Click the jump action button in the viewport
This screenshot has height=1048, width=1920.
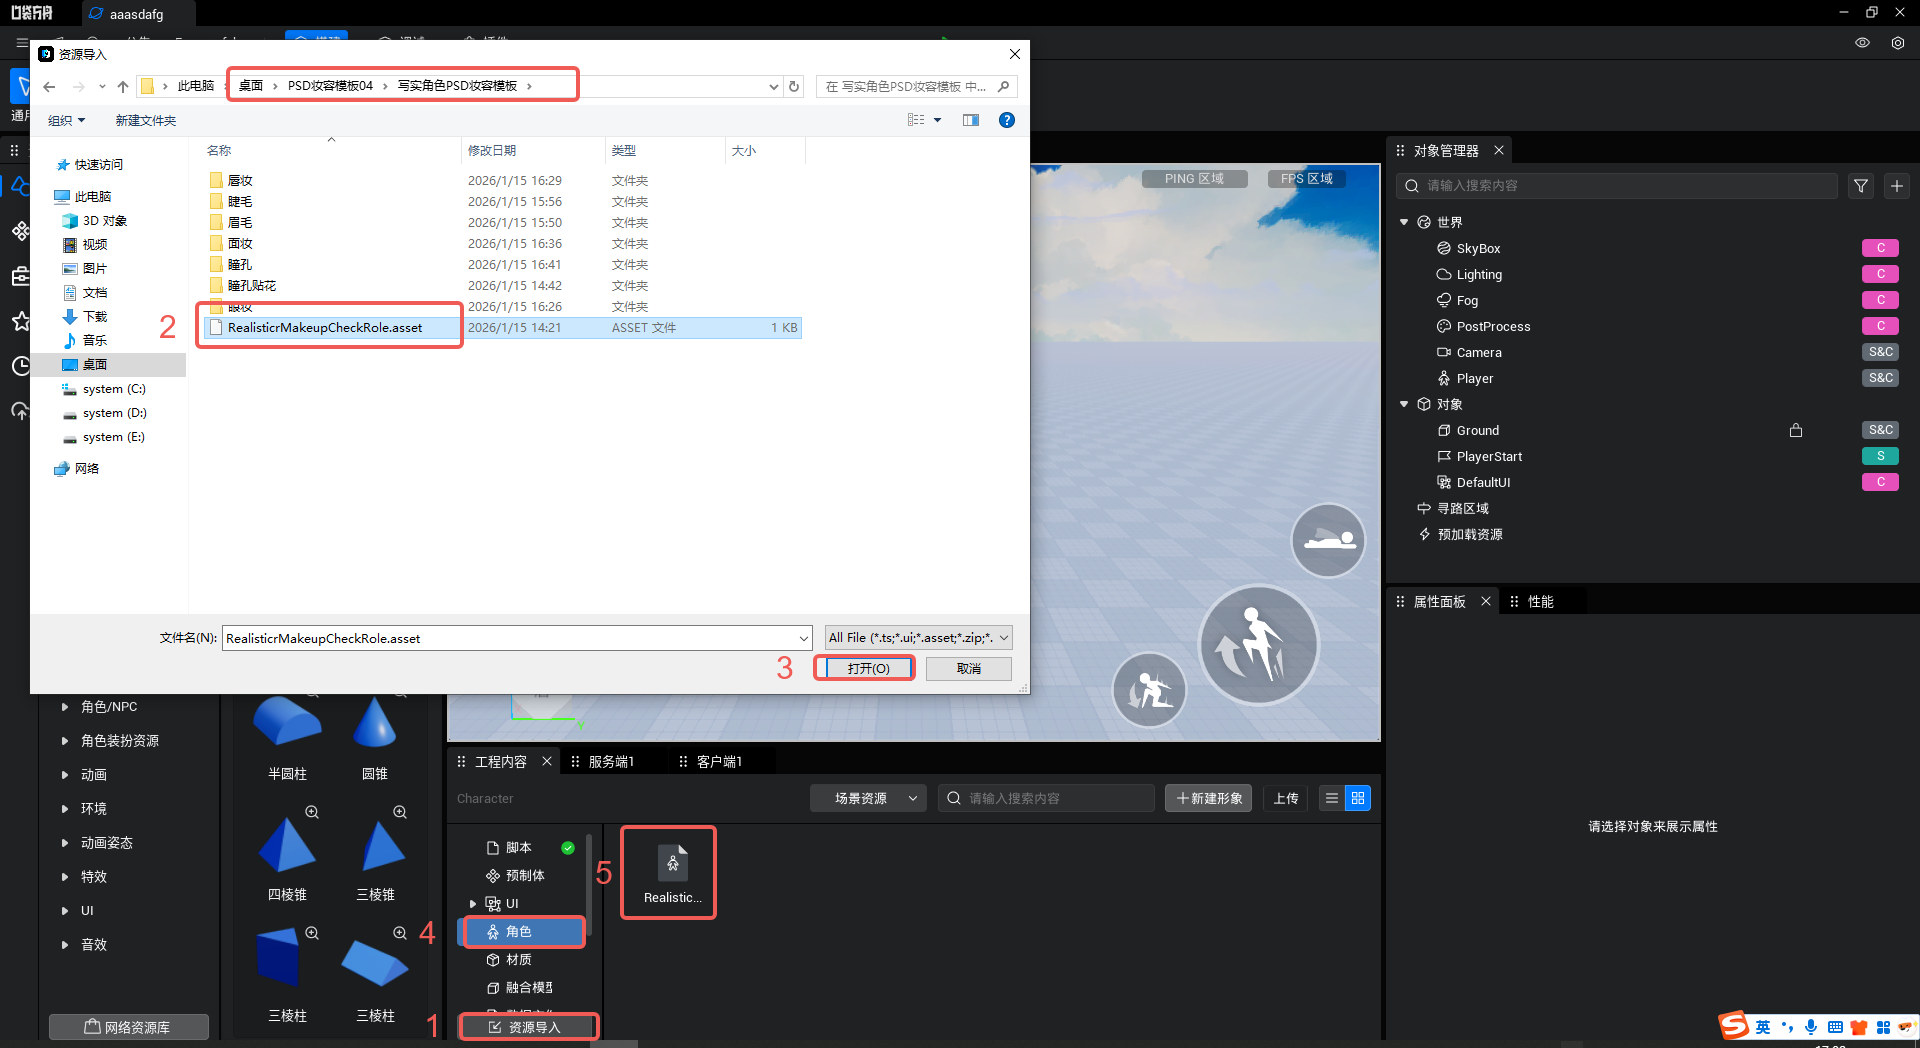click(x=1258, y=645)
